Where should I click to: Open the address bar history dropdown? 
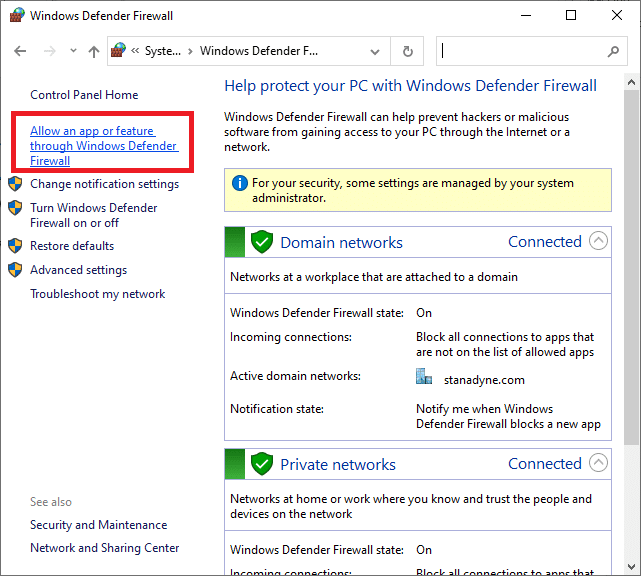[x=377, y=51]
